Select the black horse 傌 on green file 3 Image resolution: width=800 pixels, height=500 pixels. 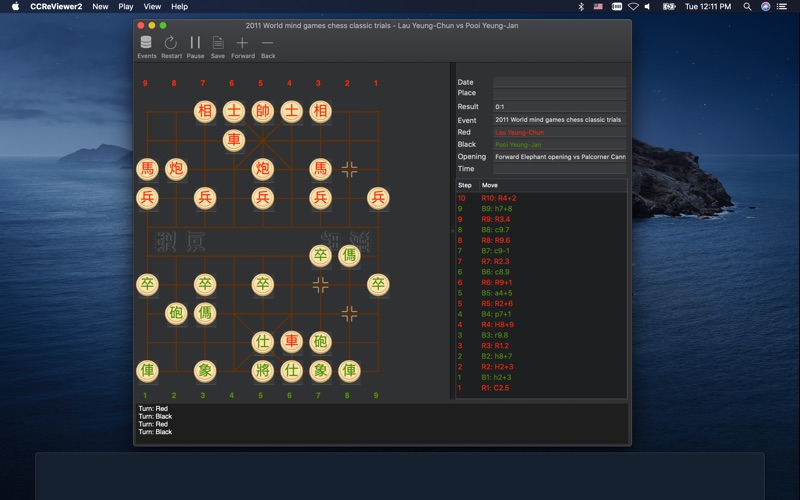205,313
